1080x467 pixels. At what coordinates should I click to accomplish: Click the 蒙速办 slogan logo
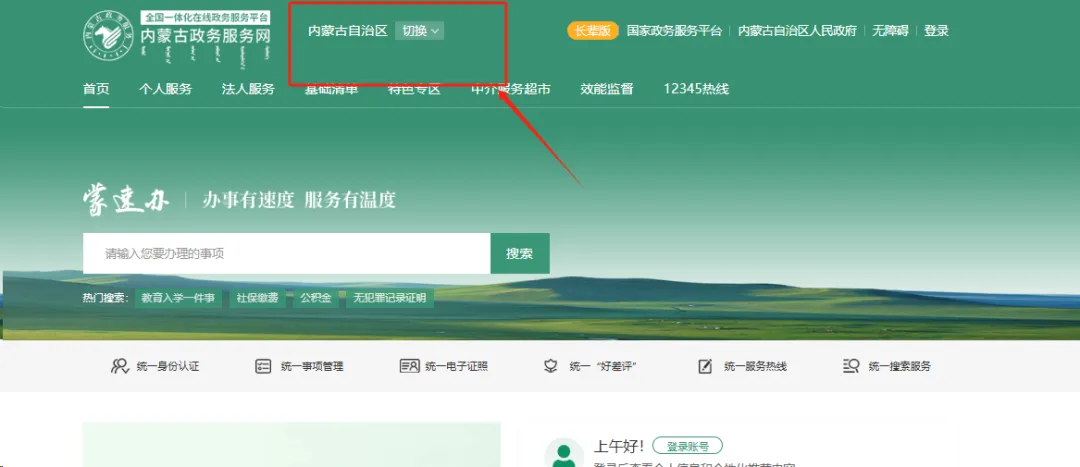click(x=125, y=200)
